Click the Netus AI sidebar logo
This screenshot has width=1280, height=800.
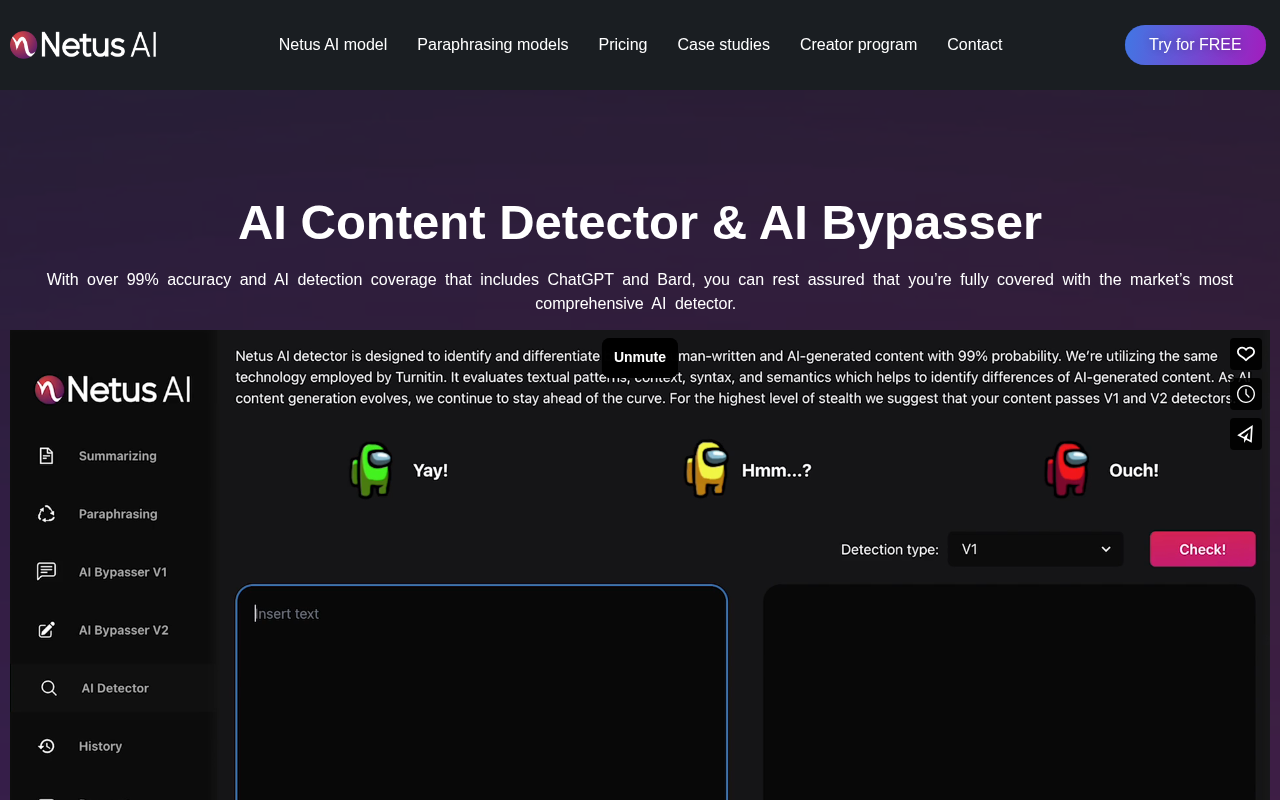point(112,389)
